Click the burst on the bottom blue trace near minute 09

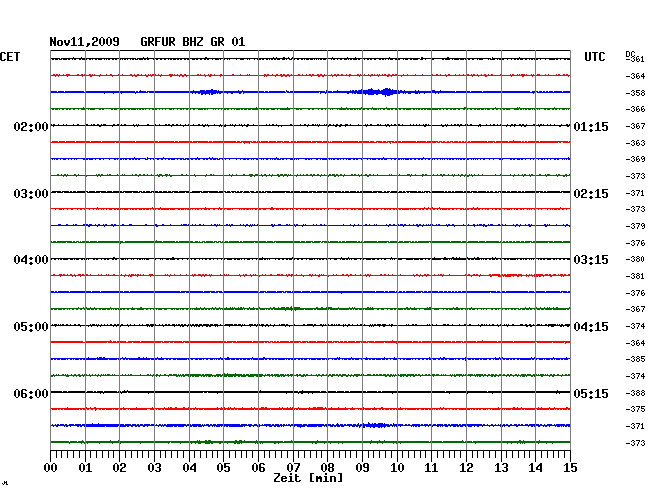coord(375,425)
